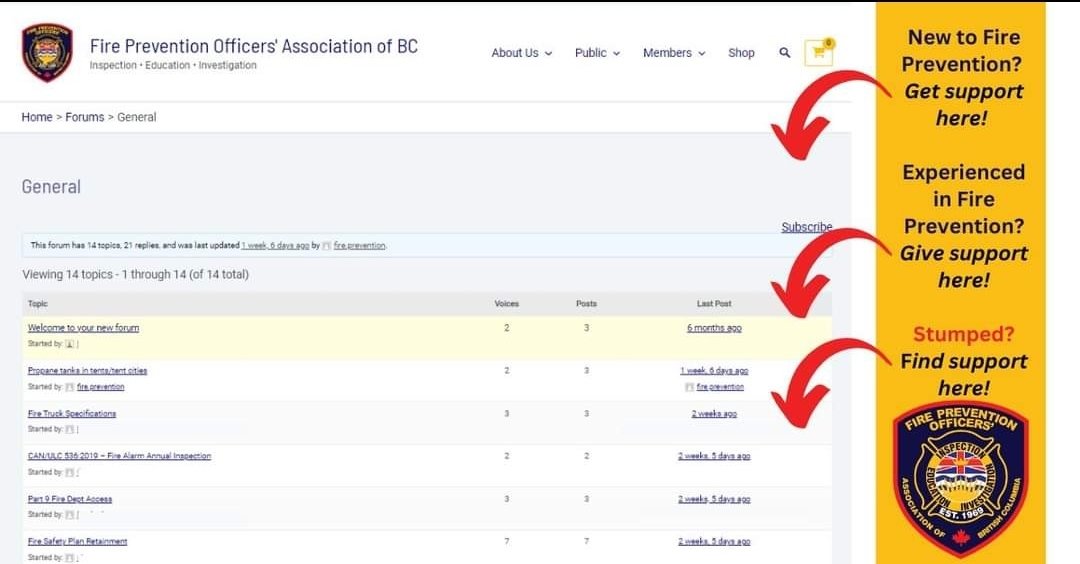Viewport: 1080px width, 564px height.
Task: Click Viewing 14 topics count text
Action: [x=136, y=274]
